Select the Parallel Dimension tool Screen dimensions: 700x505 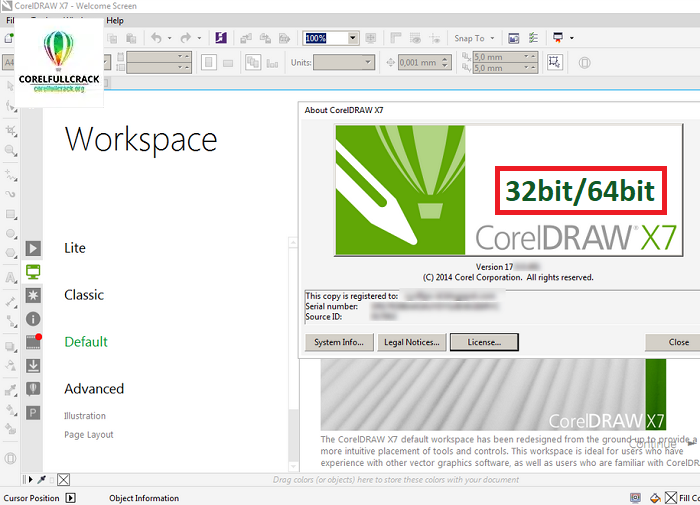tap(11, 302)
